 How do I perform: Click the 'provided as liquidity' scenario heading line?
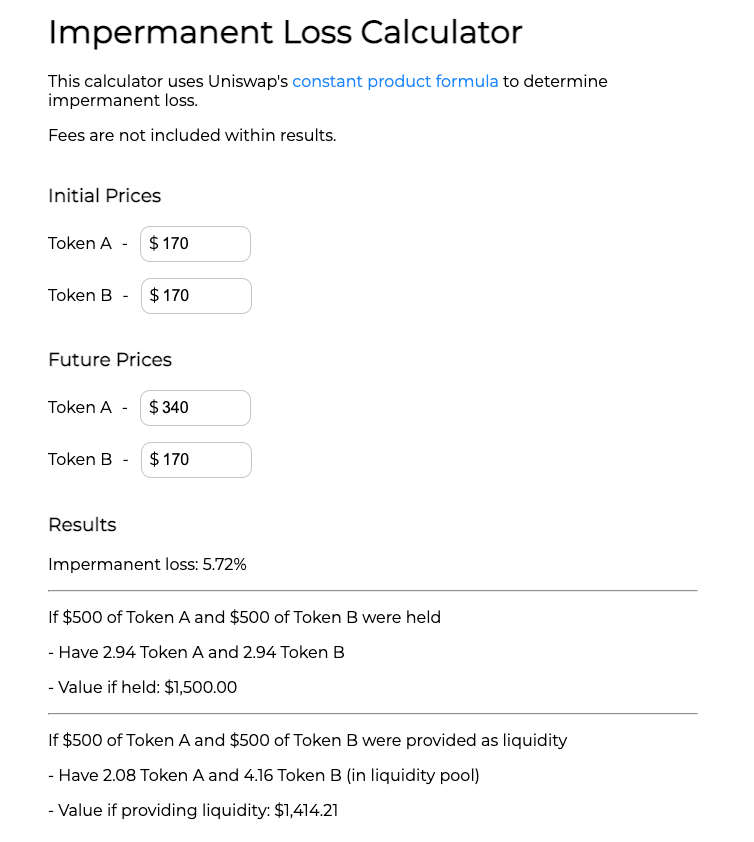coord(308,741)
